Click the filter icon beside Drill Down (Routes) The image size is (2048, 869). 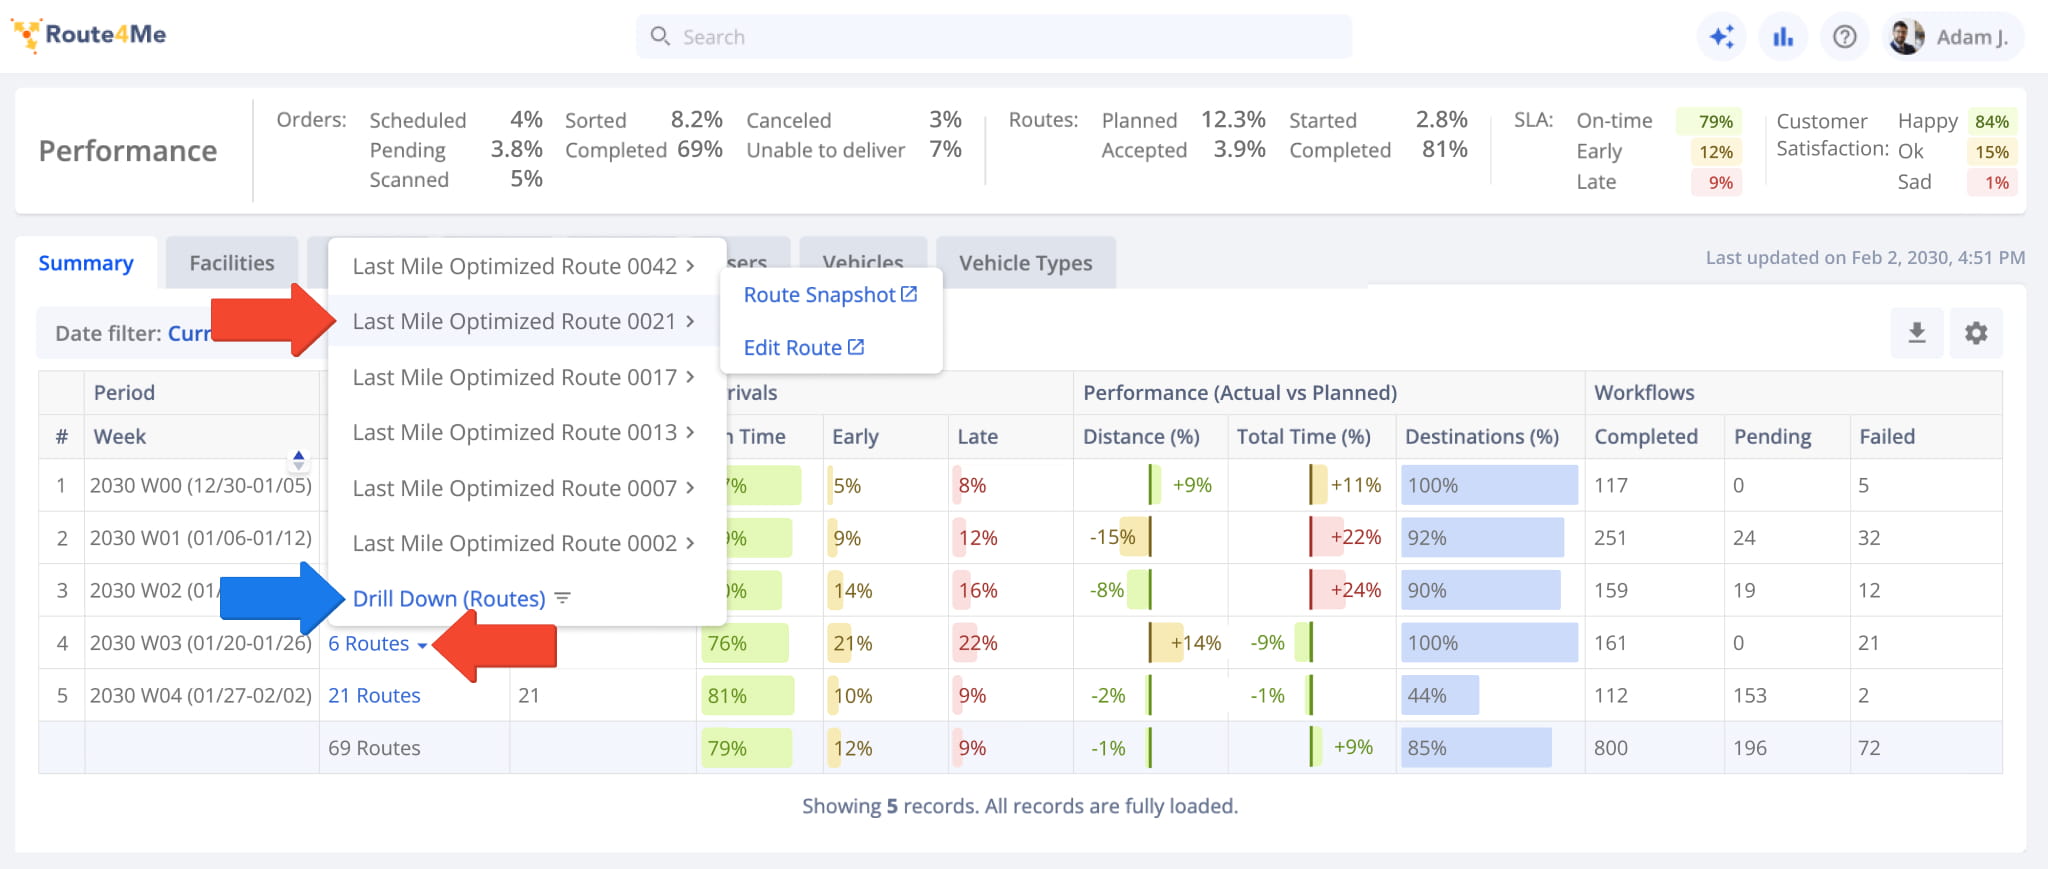[563, 598]
